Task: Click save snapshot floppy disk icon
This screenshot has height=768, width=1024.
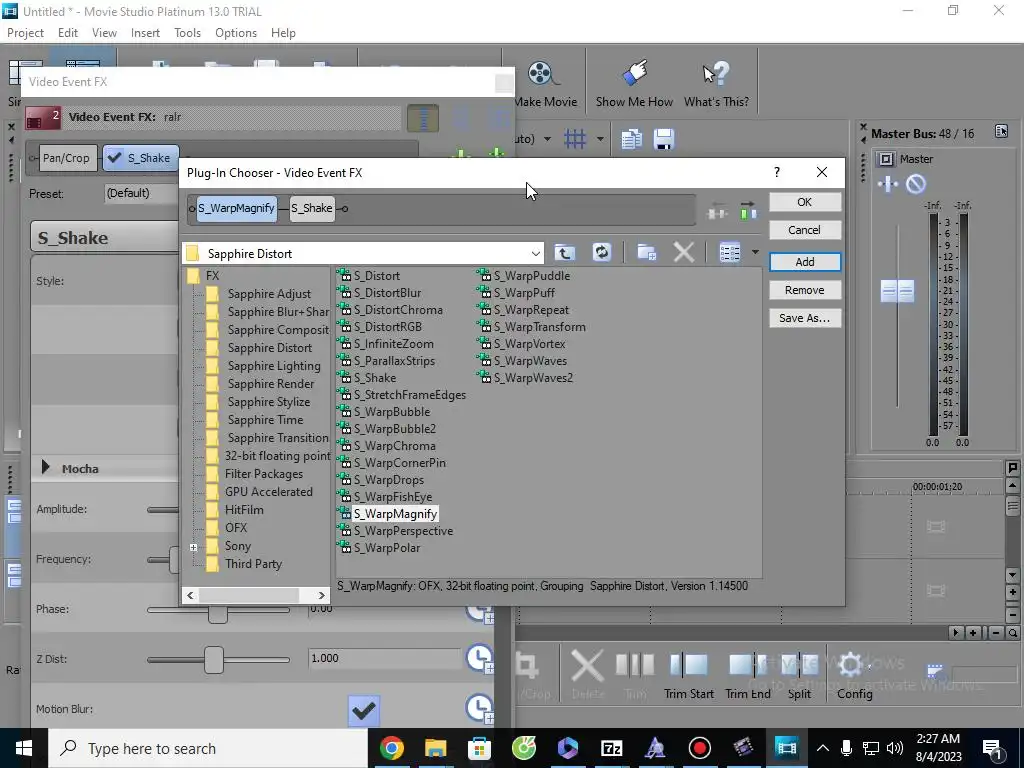Action: point(664,139)
